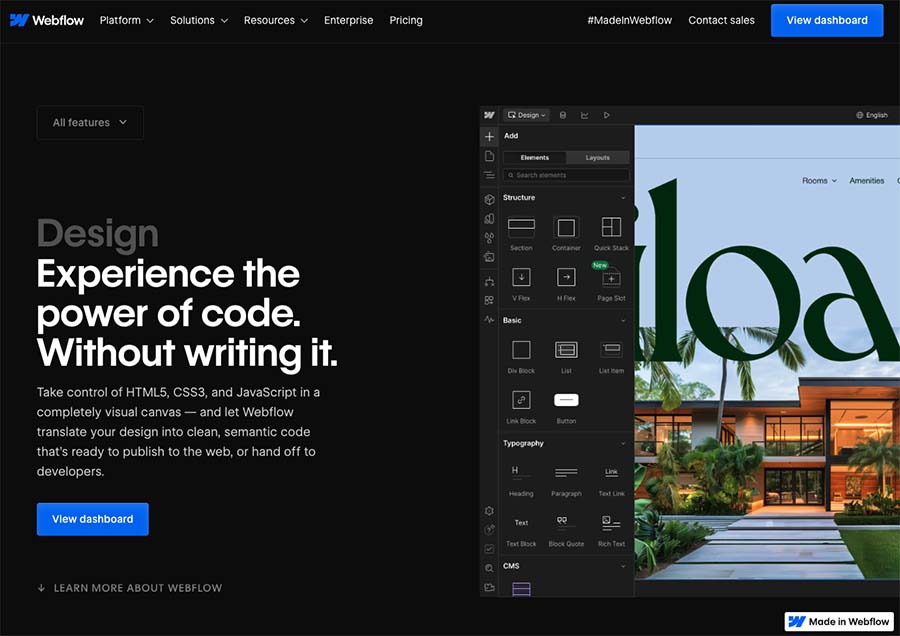Click the Search elements field
The width and height of the screenshot is (900, 636).
[x=566, y=175]
